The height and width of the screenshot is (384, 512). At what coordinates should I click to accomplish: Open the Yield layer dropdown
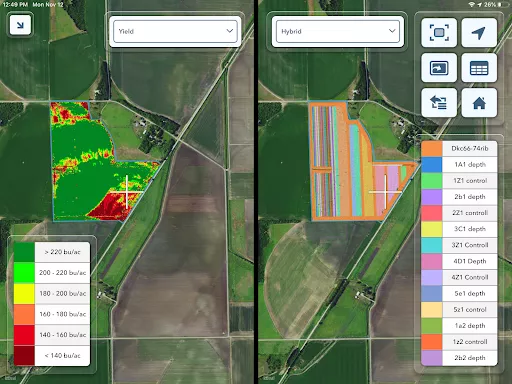tap(175, 31)
